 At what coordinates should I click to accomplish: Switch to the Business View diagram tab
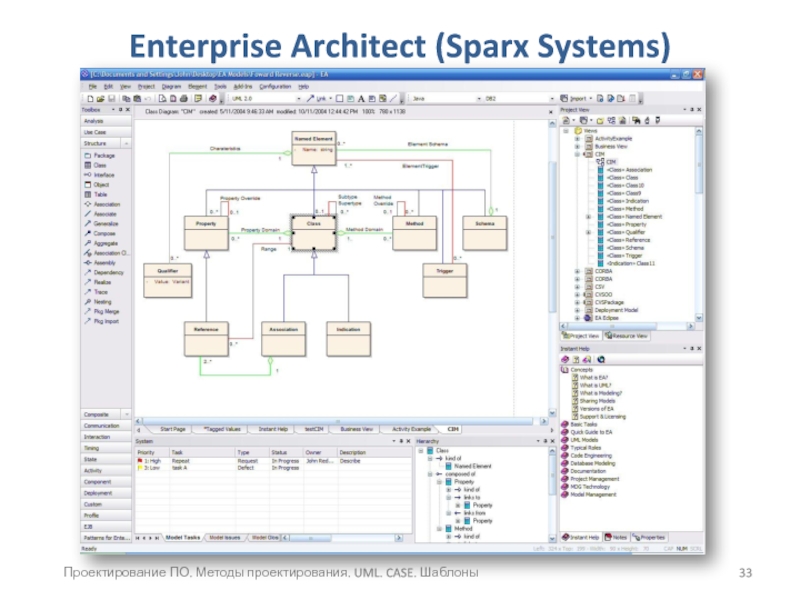coord(357,429)
